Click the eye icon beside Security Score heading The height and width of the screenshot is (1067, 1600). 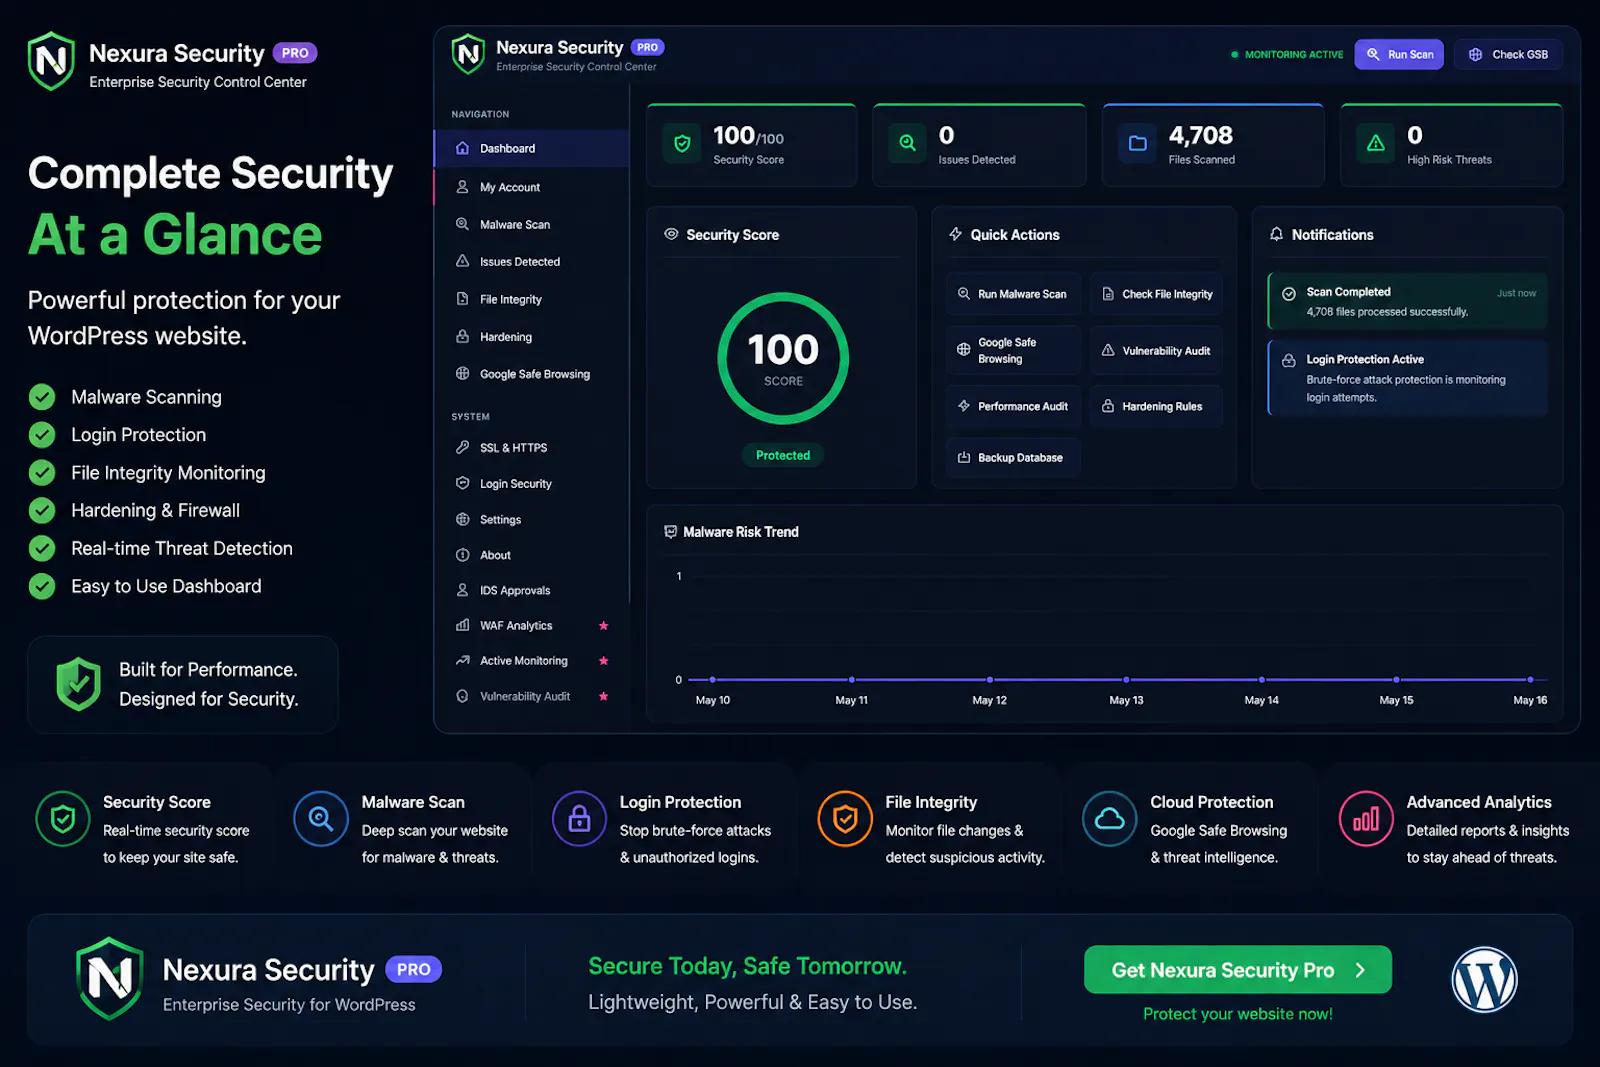coord(671,234)
